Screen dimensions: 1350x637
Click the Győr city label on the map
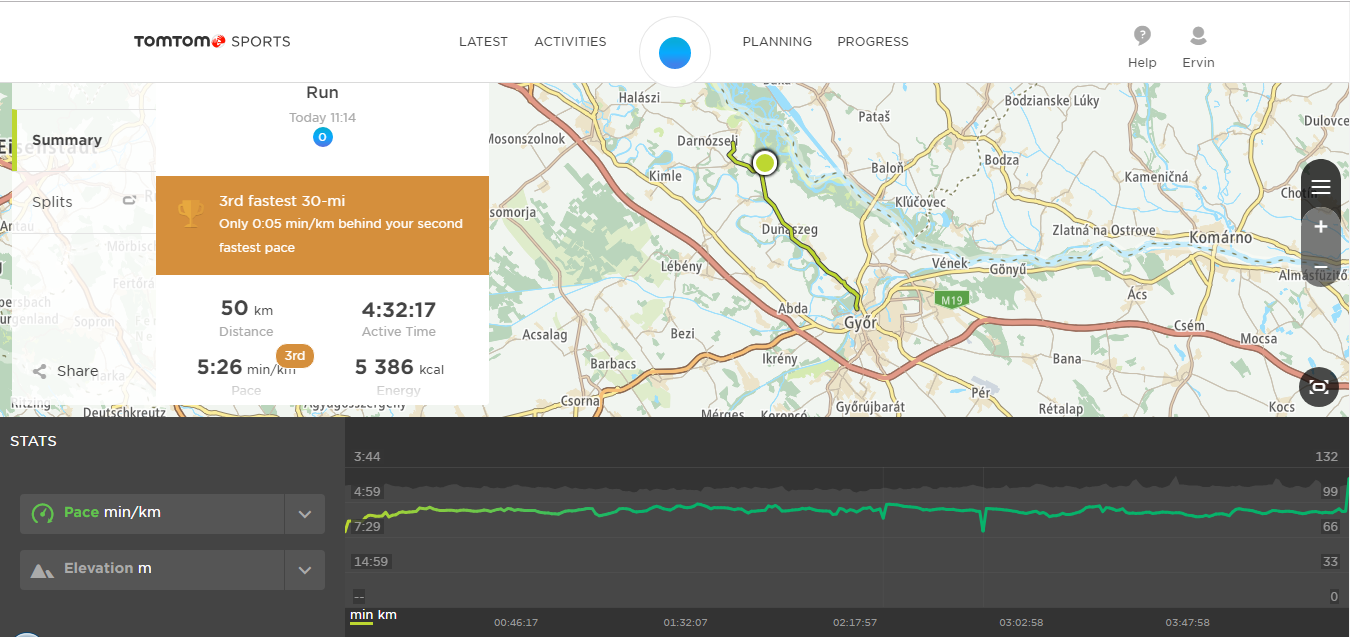(861, 324)
